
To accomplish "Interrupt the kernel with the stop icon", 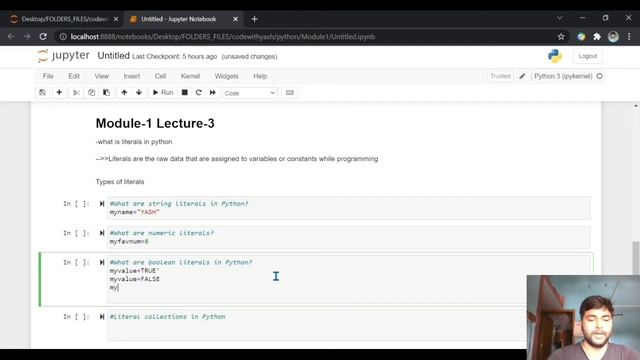I will [x=184, y=93].
